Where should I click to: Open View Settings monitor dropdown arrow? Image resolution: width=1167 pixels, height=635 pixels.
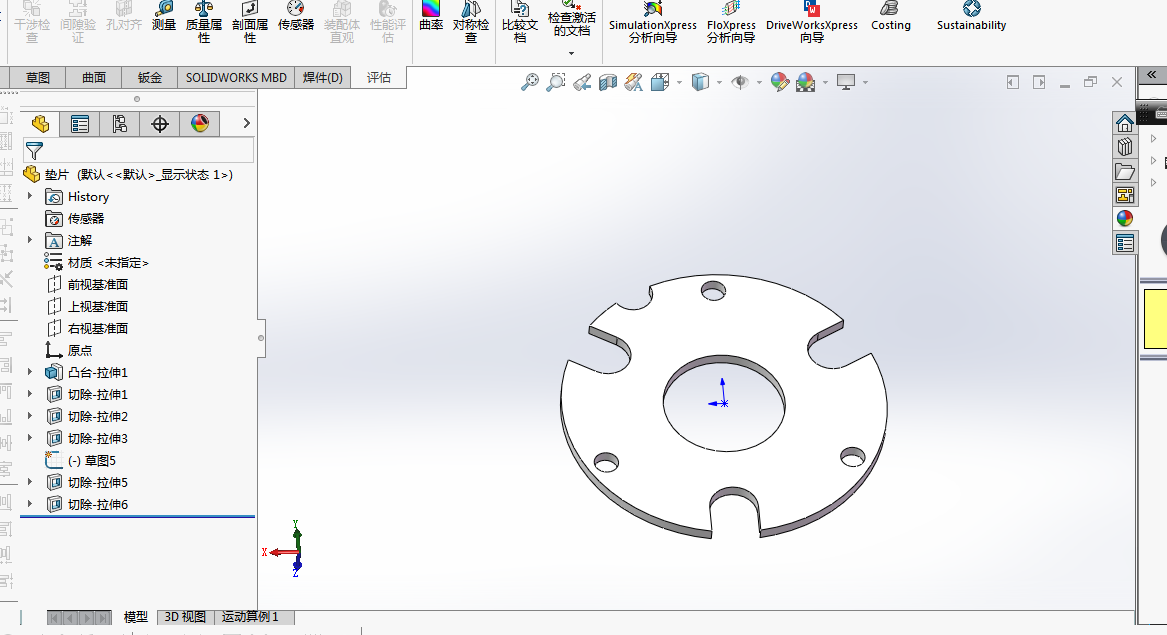[x=865, y=83]
